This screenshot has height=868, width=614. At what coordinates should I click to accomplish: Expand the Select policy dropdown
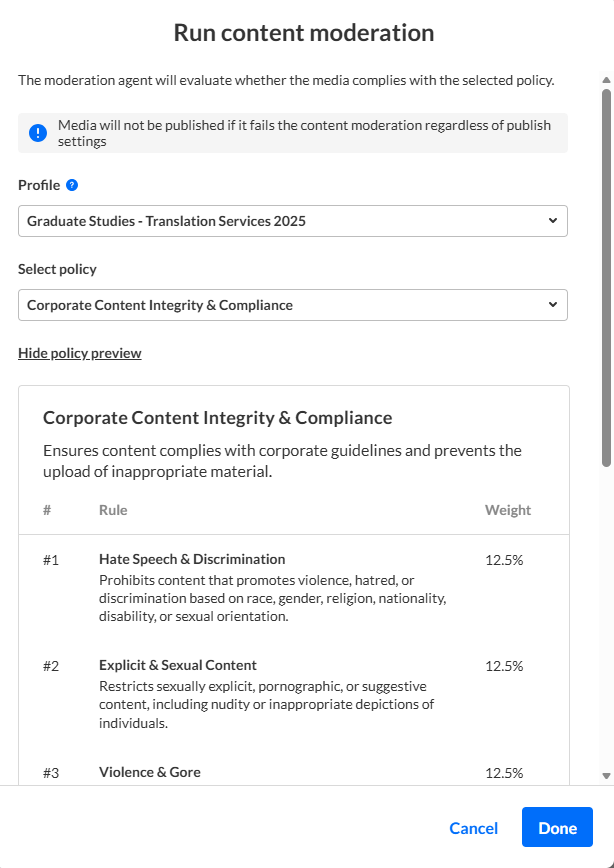click(x=292, y=305)
